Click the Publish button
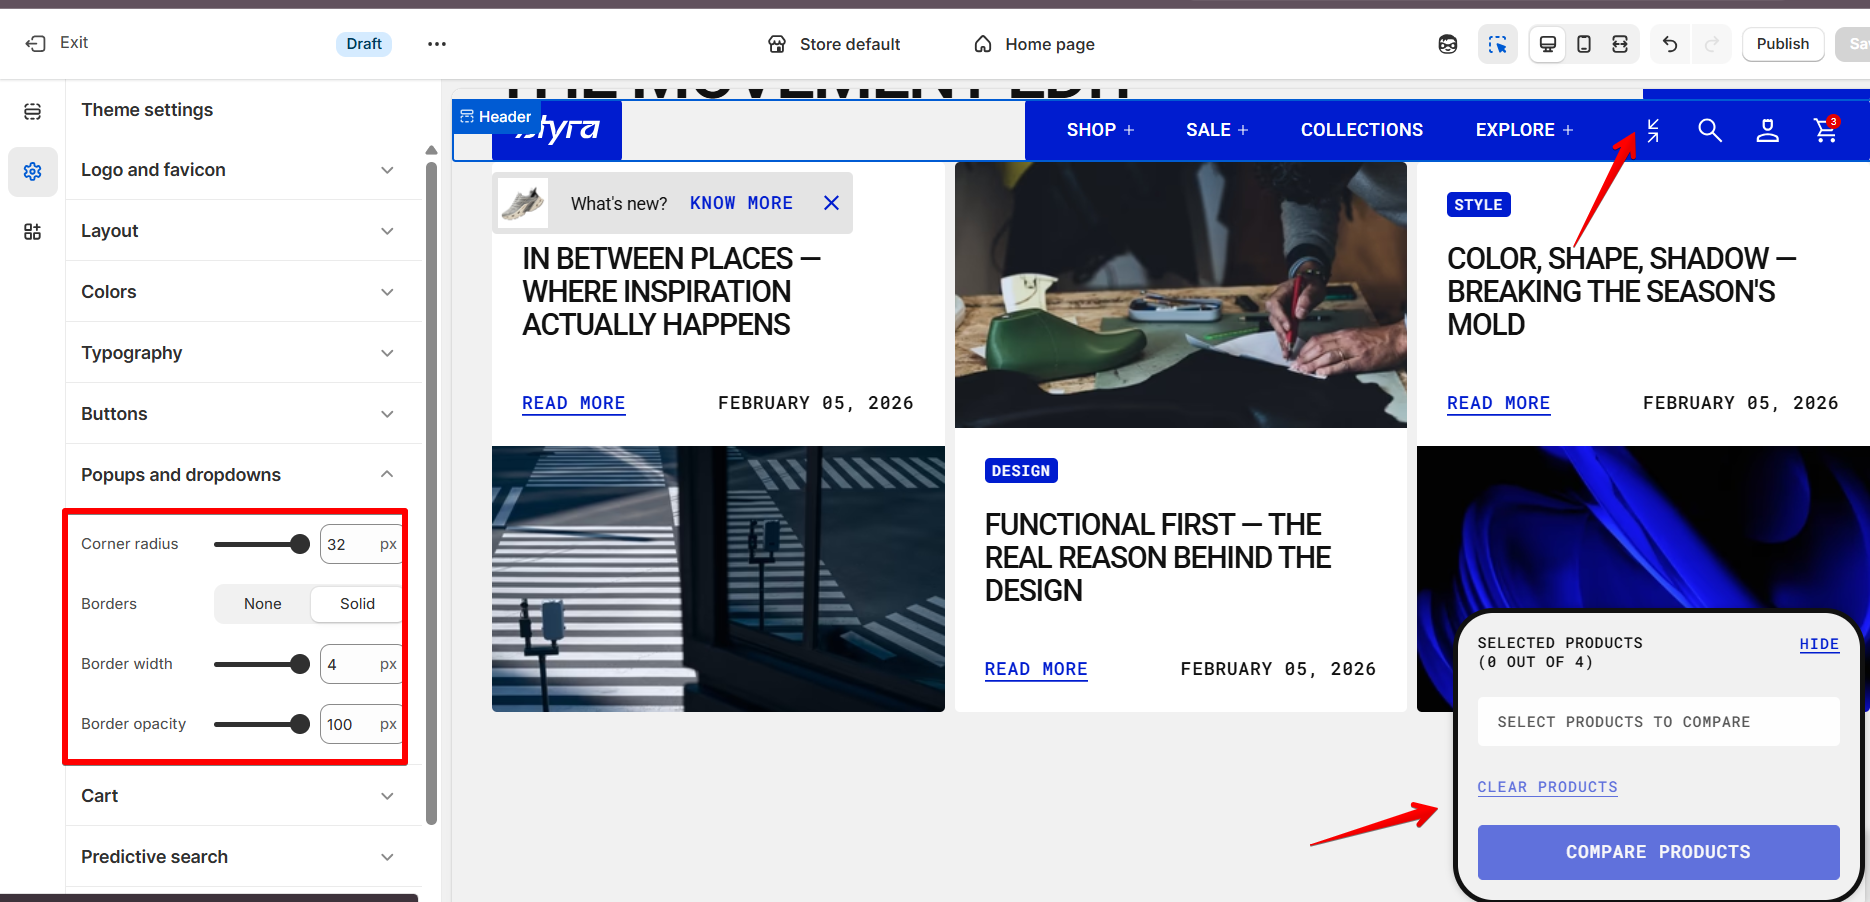Screen dimensions: 1870x902 1783,44
